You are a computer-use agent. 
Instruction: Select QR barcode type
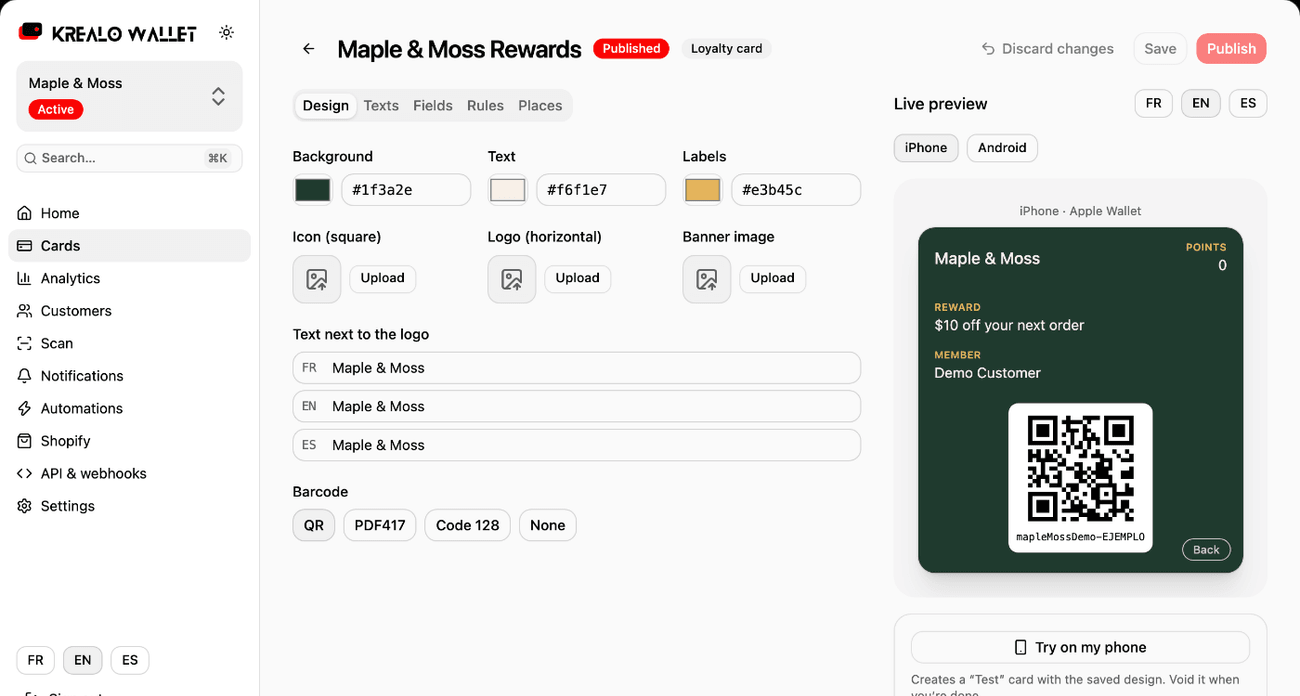(314, 525)
